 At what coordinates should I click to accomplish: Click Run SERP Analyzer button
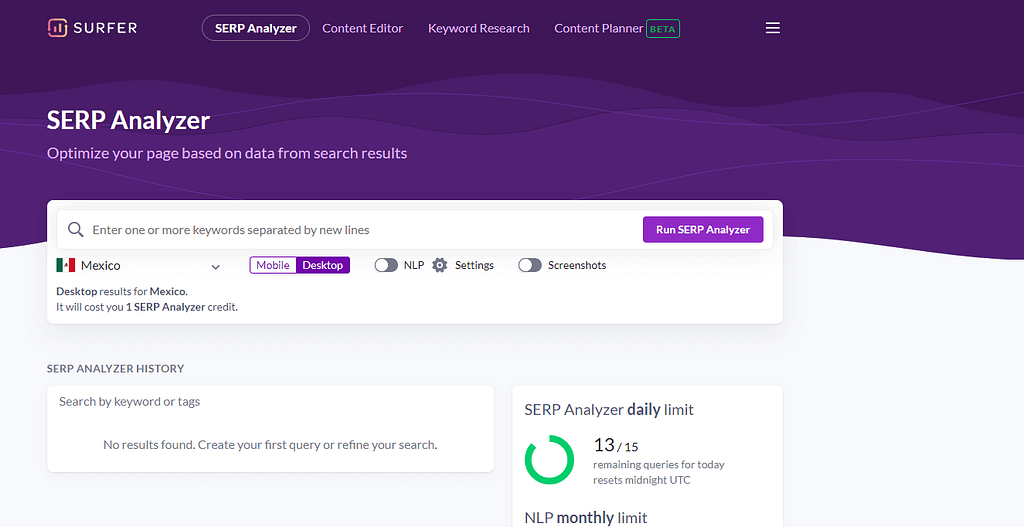click(x=703, y=229)
